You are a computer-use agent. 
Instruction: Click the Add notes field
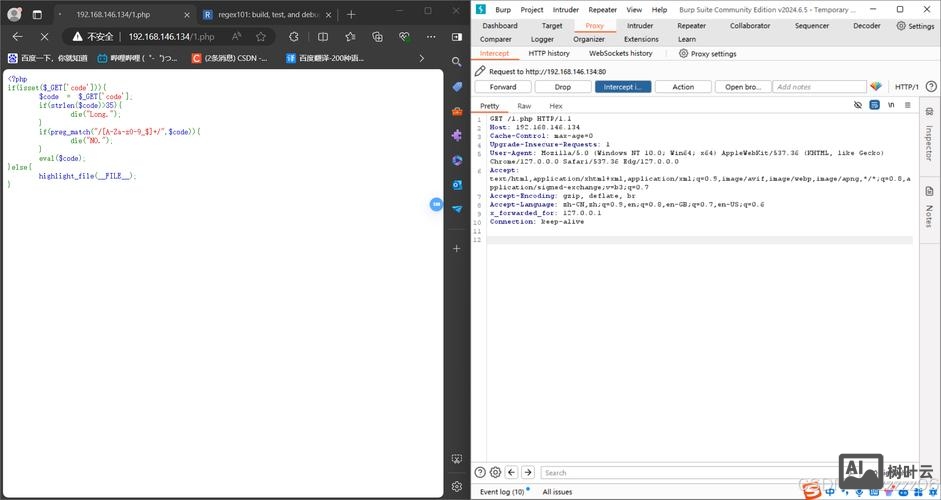(x=819, y=87)
